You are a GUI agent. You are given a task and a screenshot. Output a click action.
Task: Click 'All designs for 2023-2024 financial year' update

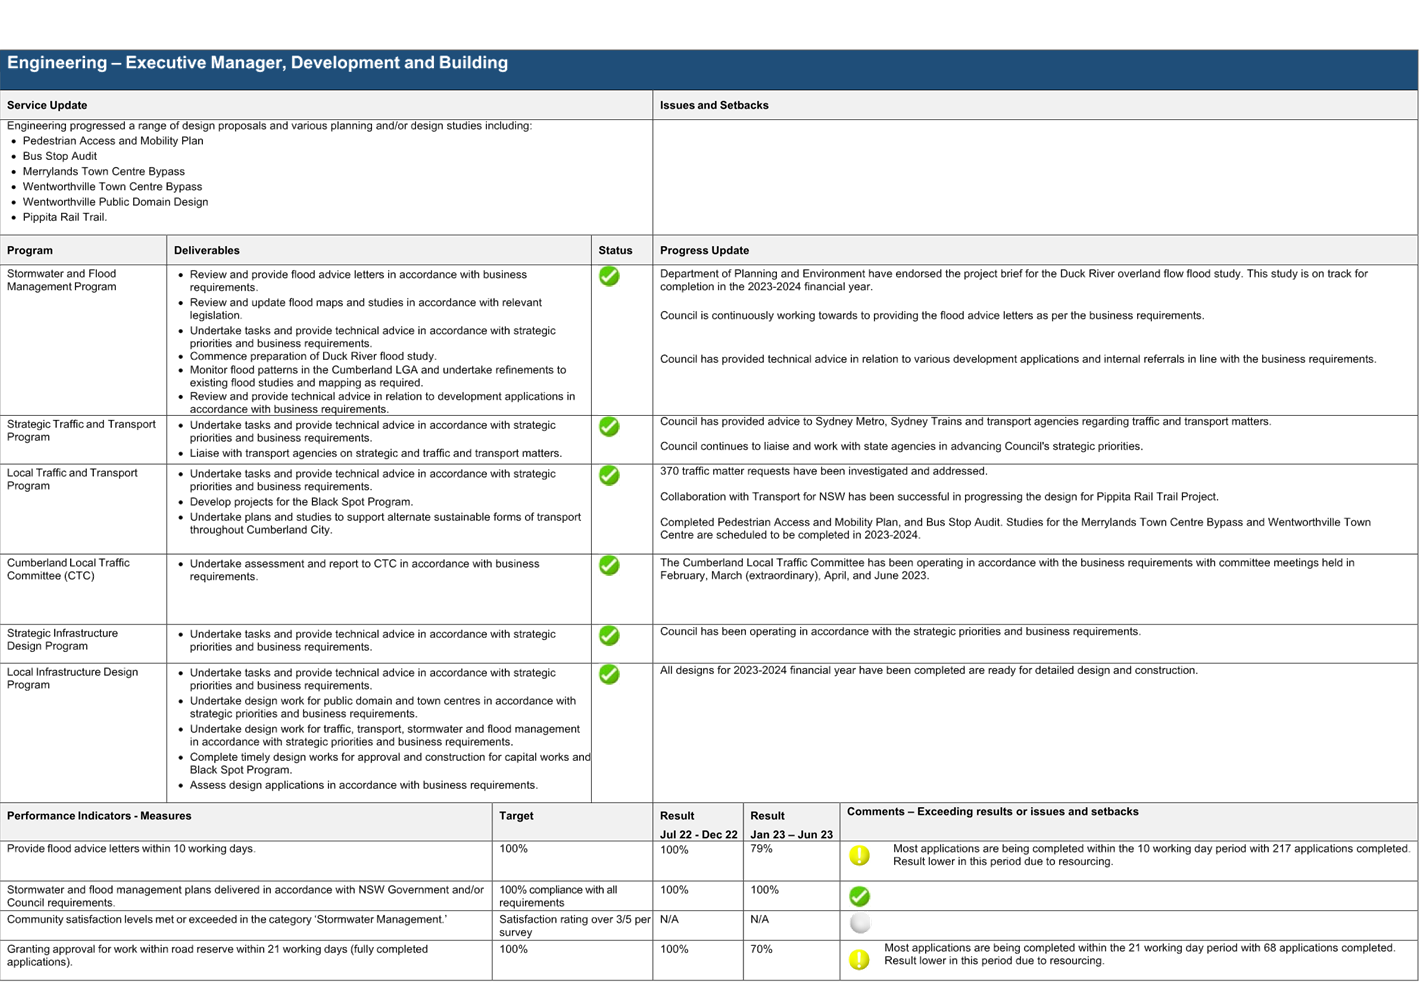(928, 671)
